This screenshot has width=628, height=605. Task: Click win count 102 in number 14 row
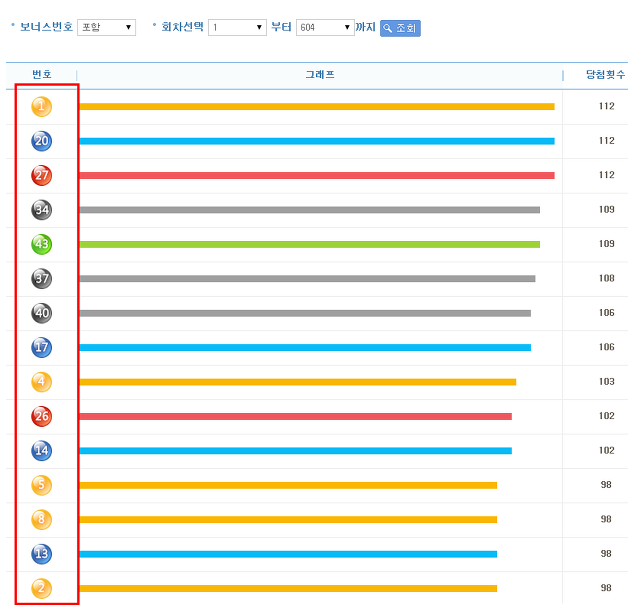606,450
